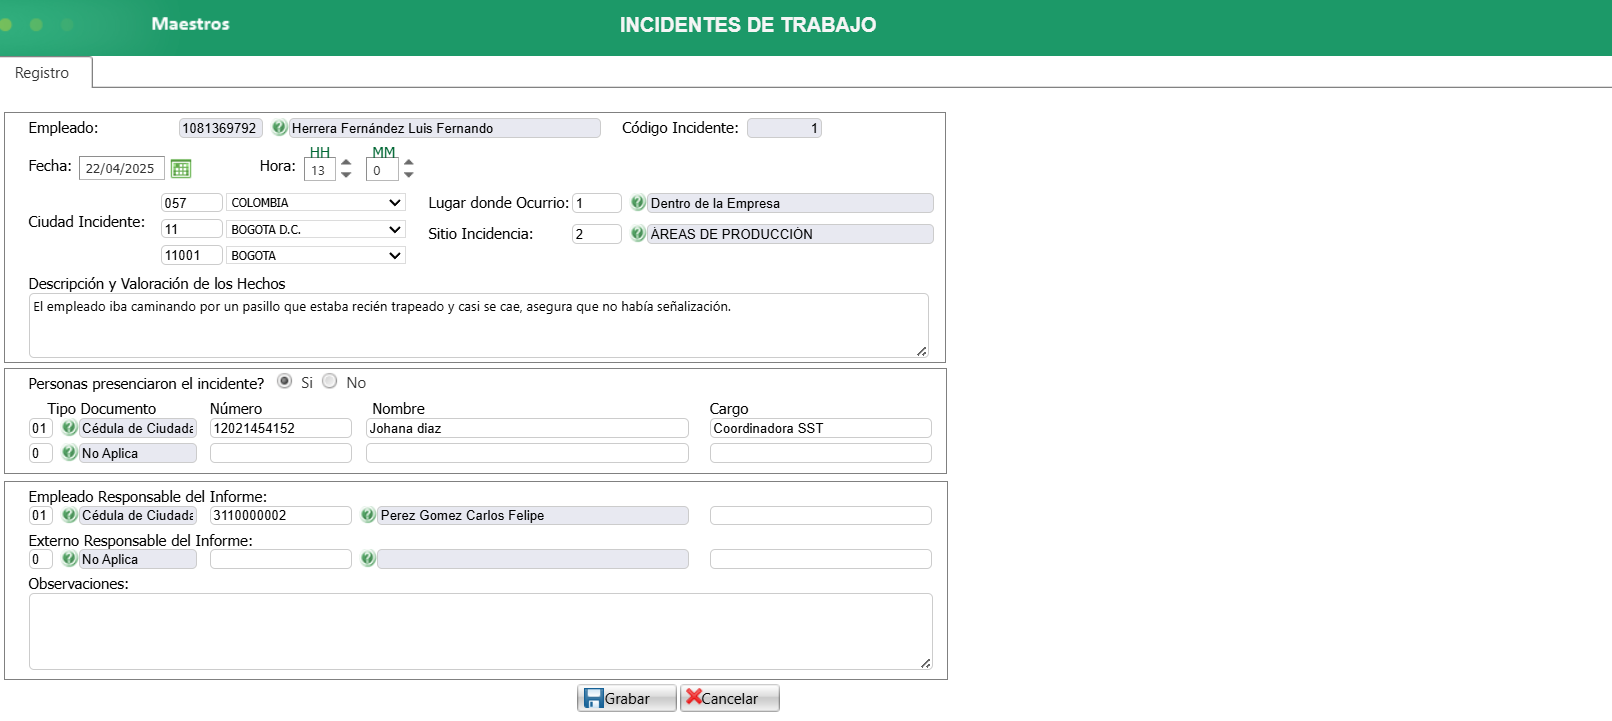This screenshot has width=1612, height=721.
Task: Click lookup icon beside empty external name field
Action: tap(368, 559)
